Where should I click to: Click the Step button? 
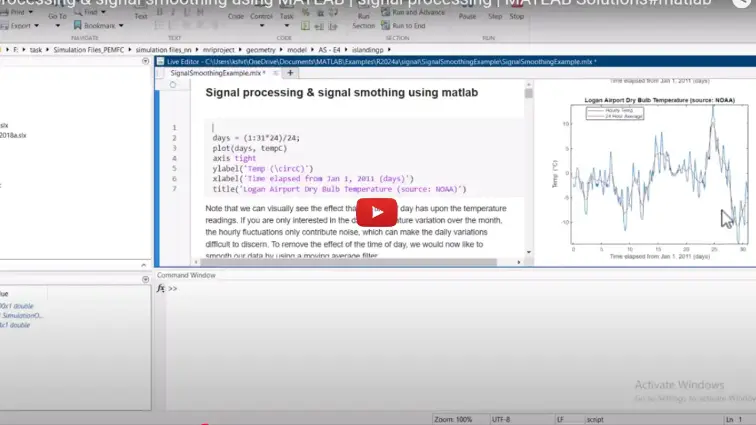coord(493,16)
